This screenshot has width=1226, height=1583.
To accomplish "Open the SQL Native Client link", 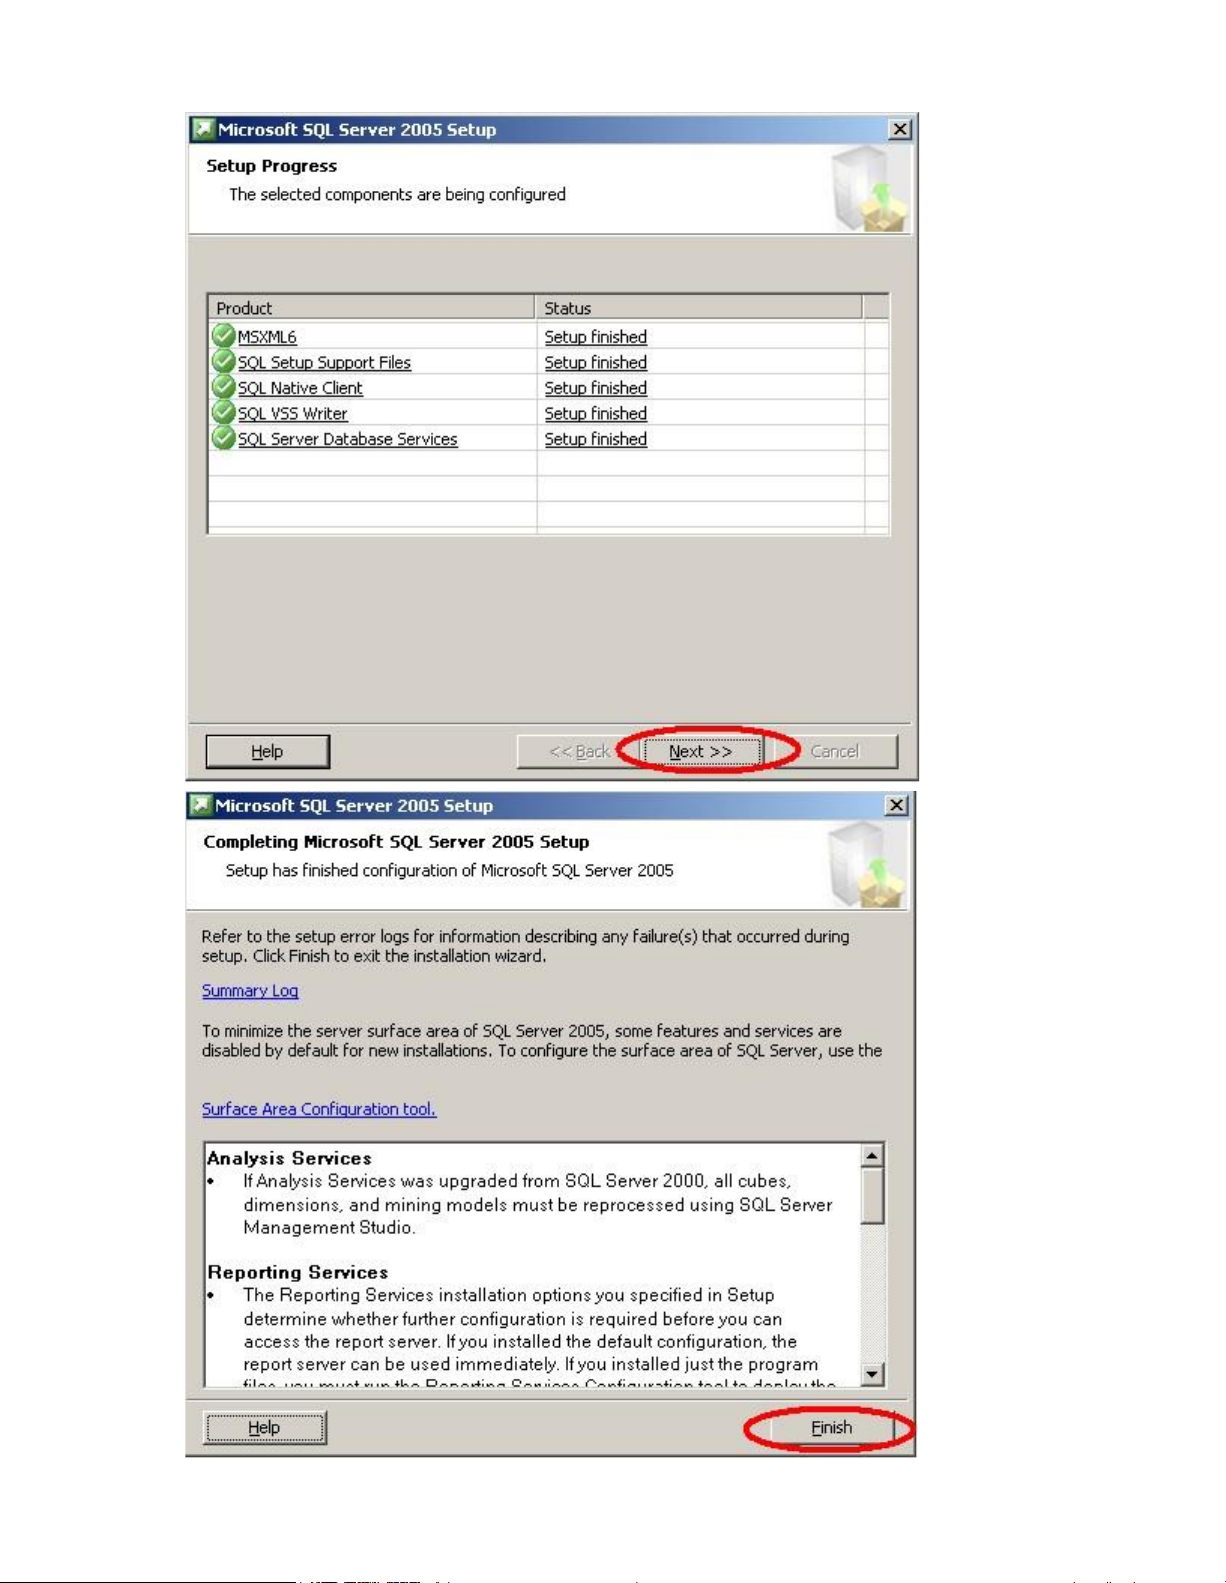I will 300,388.
